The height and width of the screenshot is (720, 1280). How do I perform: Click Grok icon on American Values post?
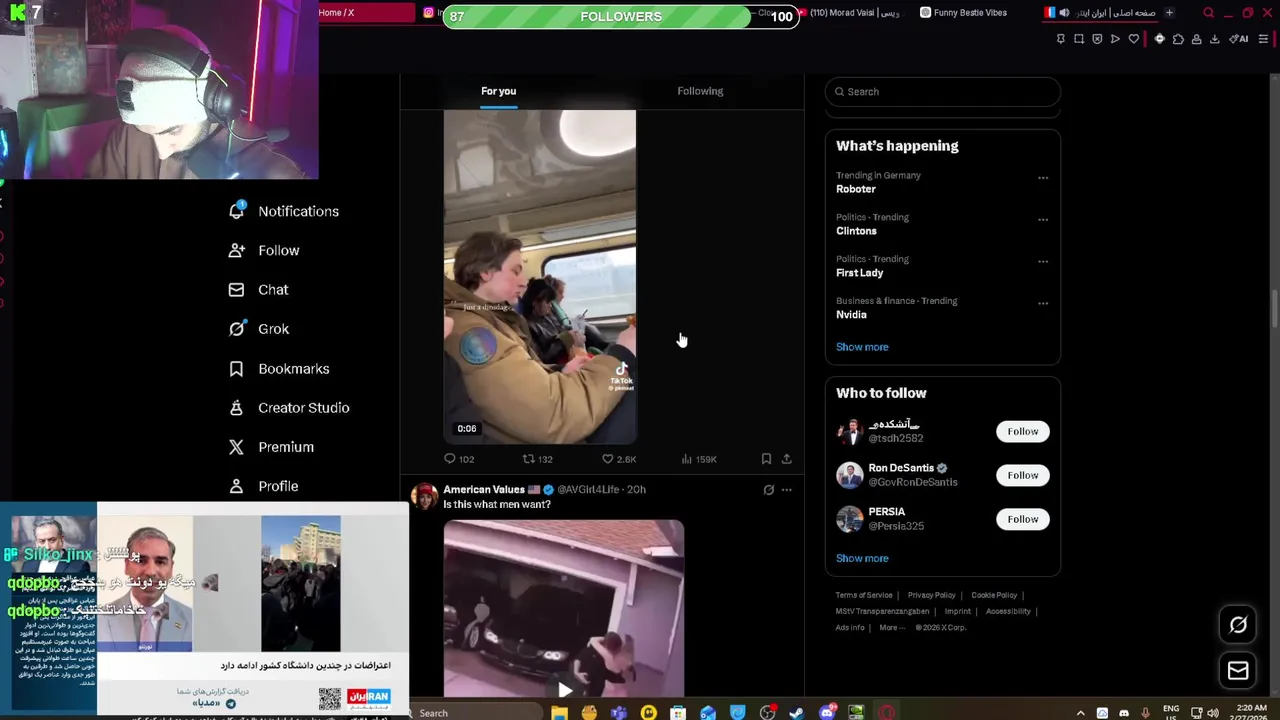pos(768,490)
